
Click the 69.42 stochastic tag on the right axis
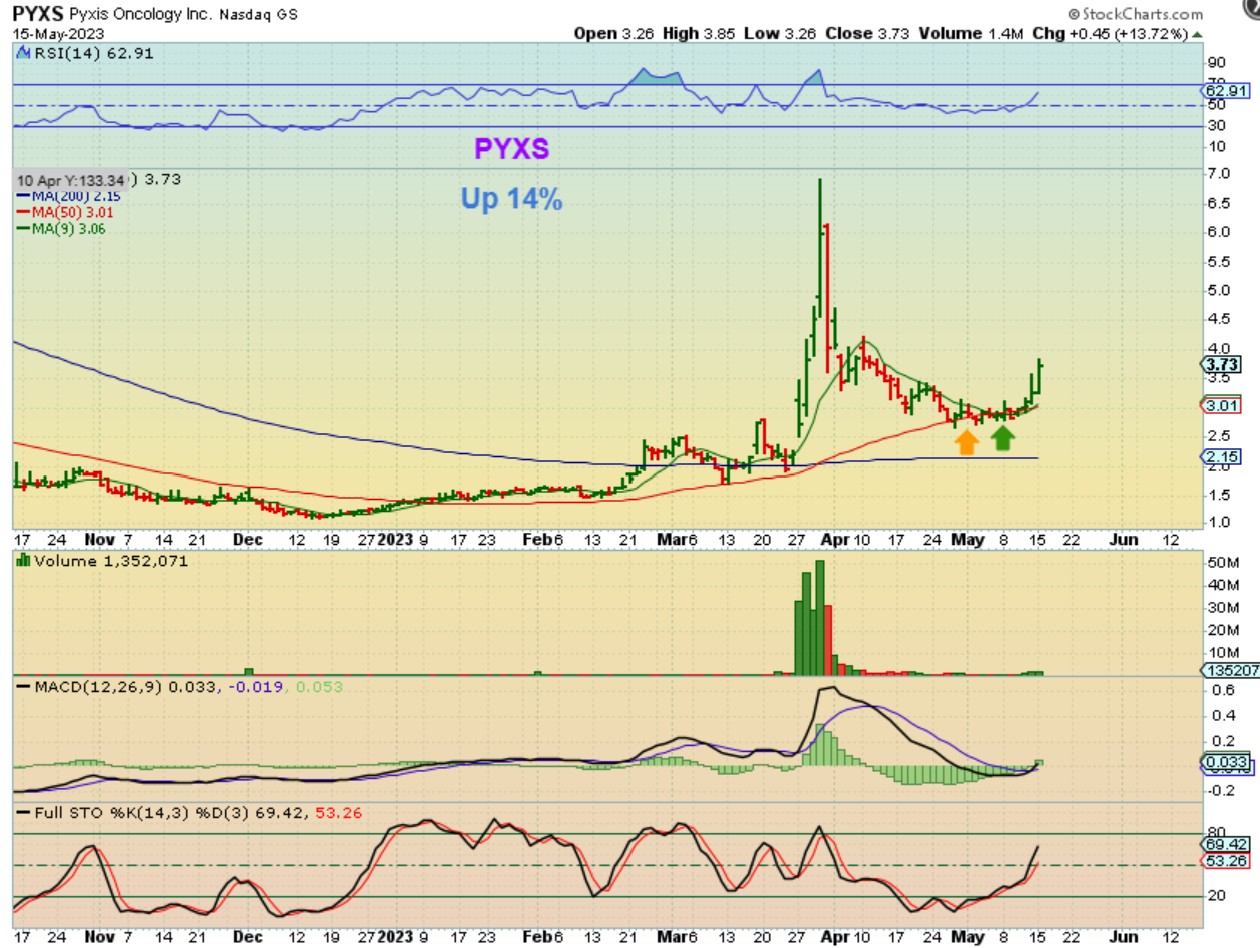pos(1226,845)
